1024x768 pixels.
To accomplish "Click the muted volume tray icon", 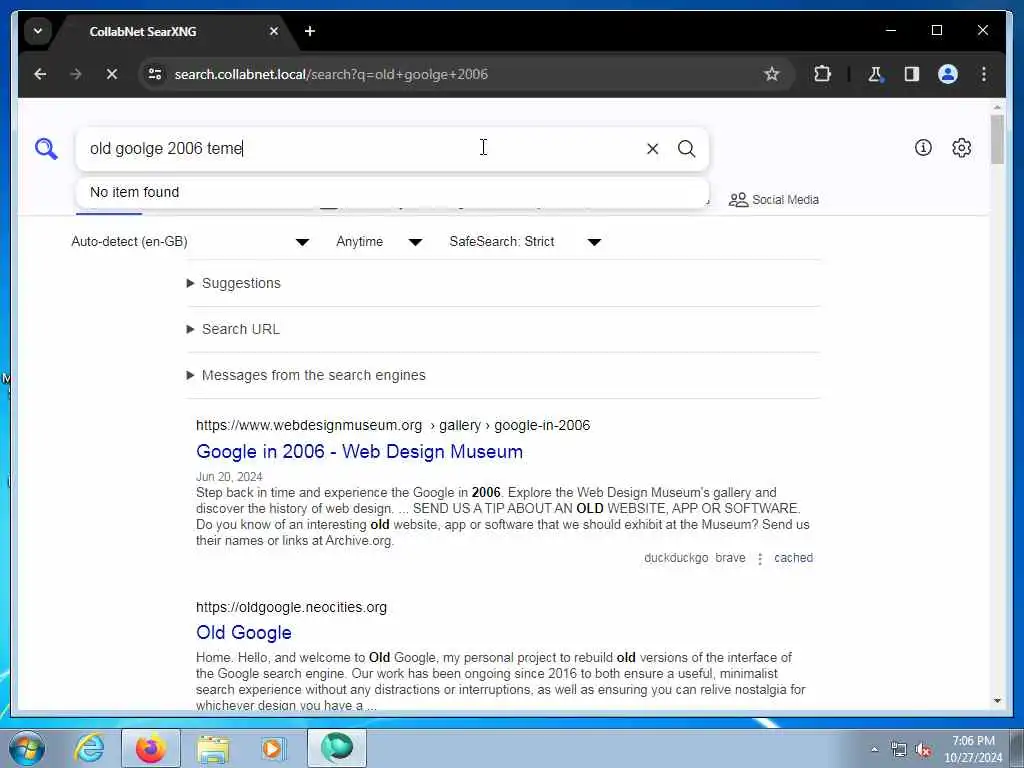I will point(923,750).
